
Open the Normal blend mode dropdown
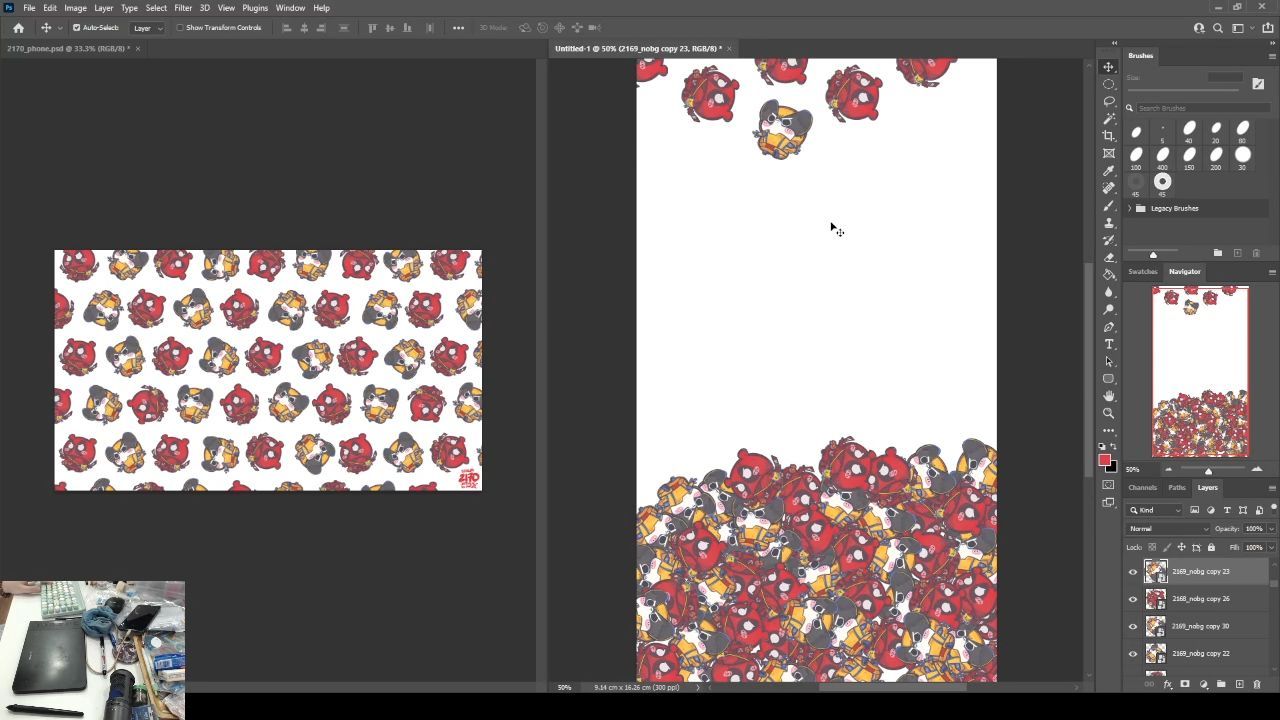tap(1167, 529)
